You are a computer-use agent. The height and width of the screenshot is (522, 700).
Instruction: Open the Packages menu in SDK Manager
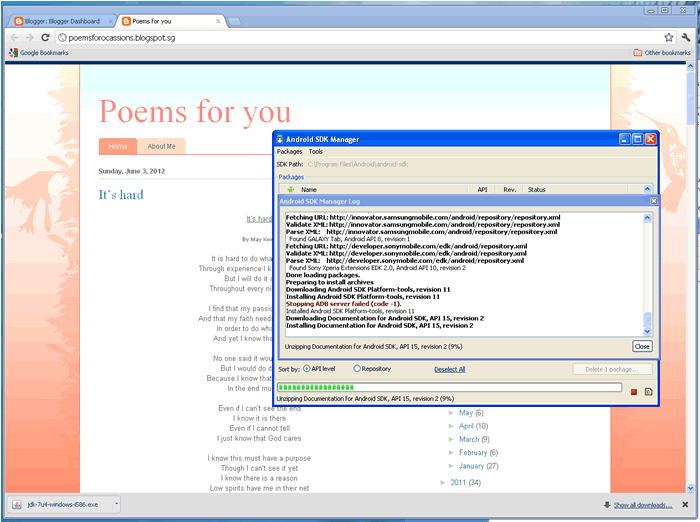tap(289, 152)
